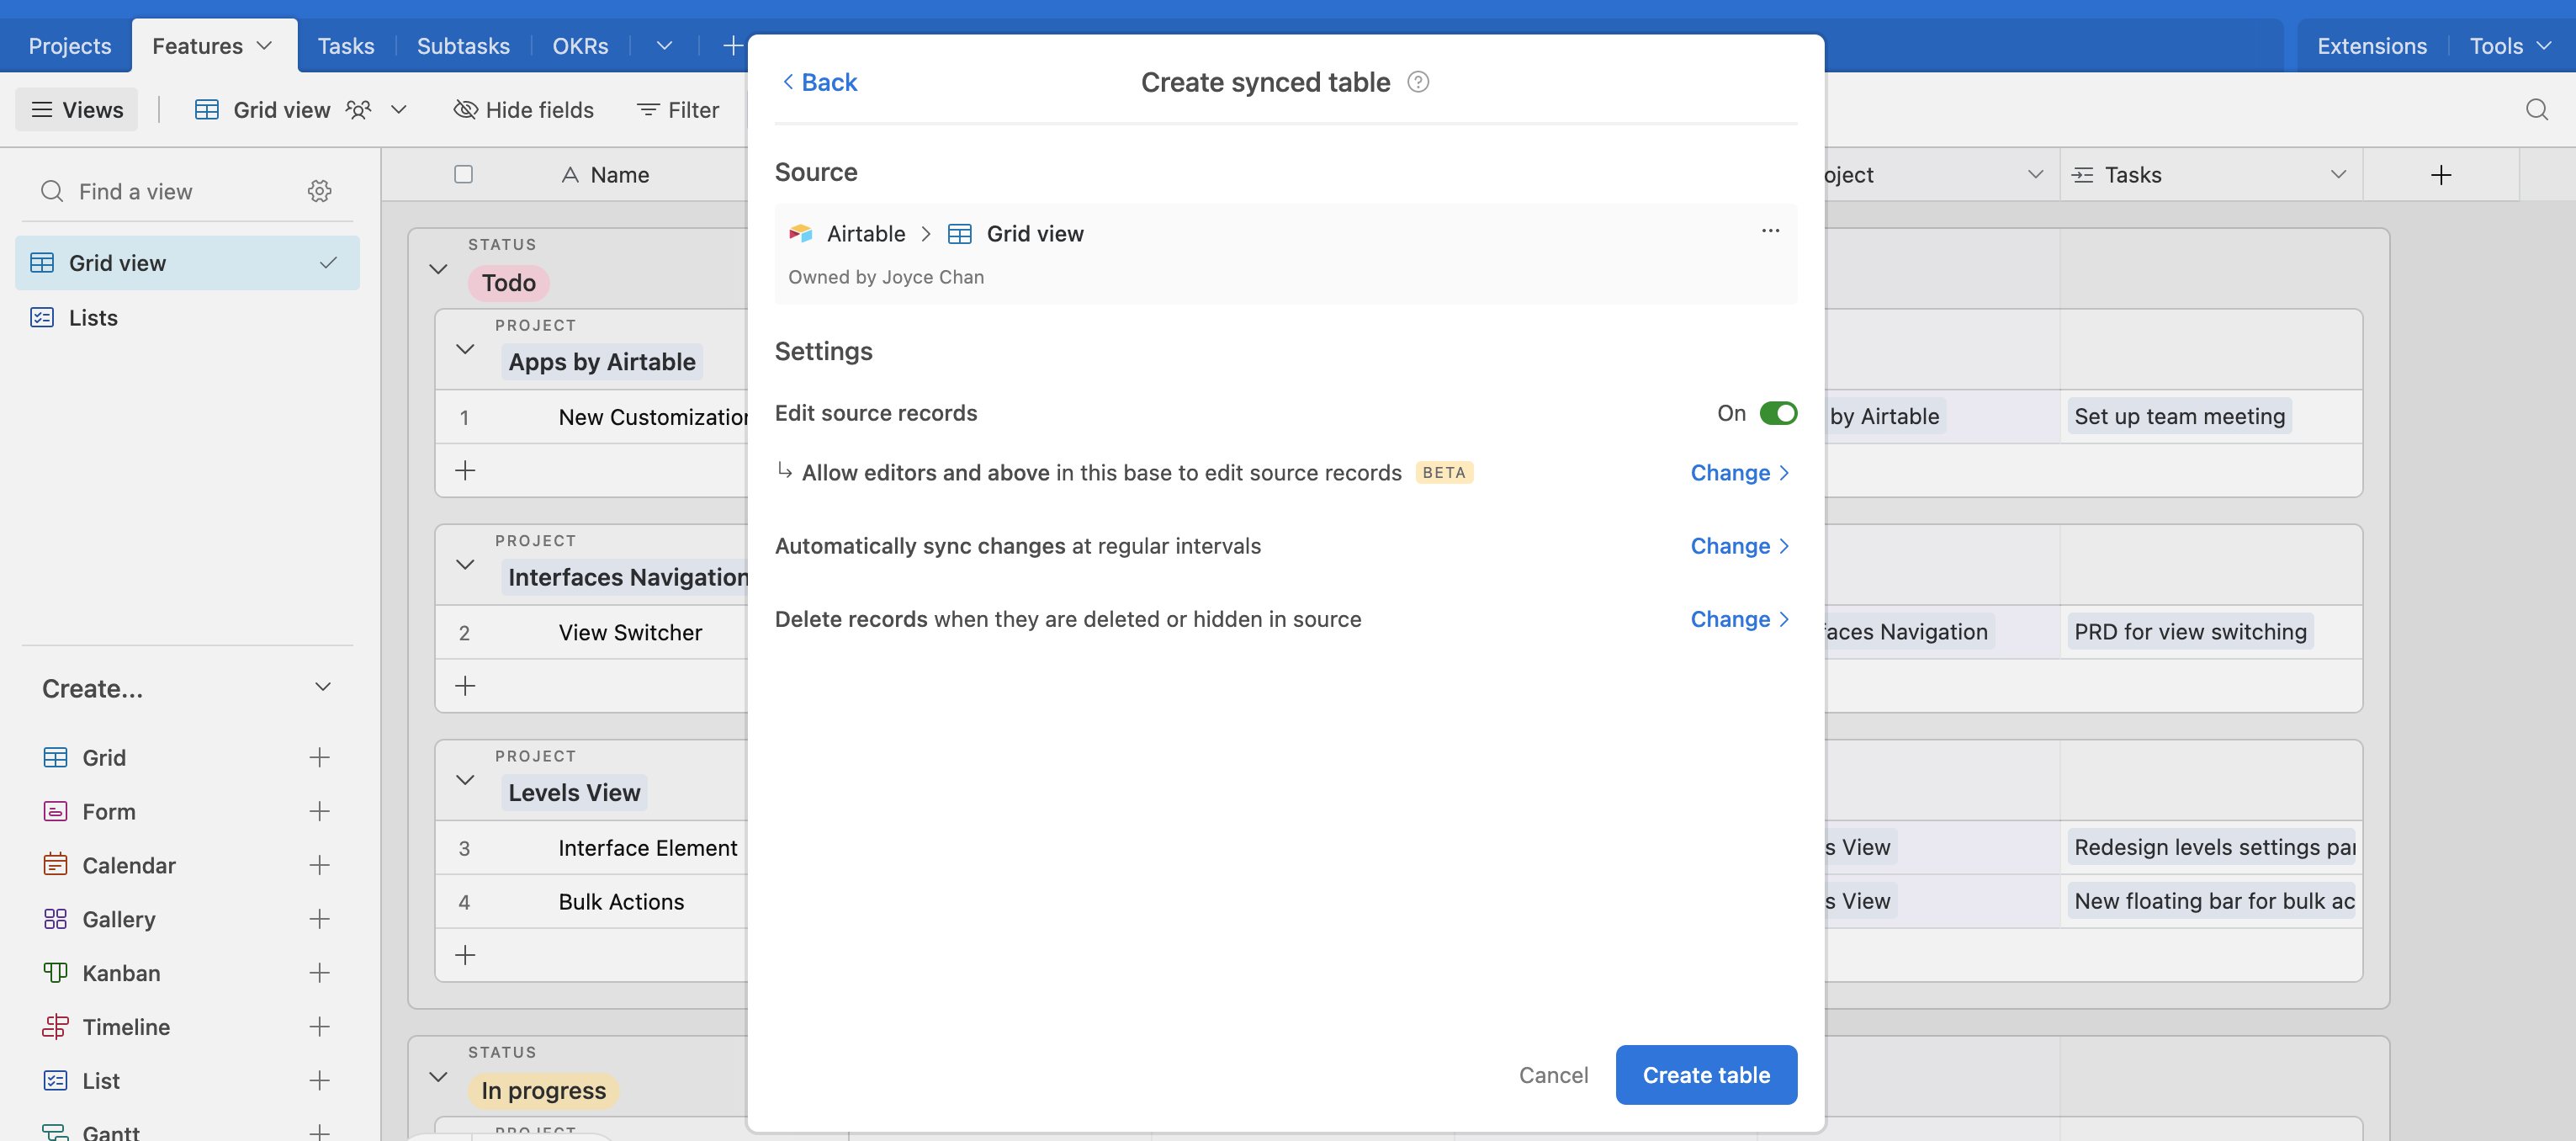Click Cancel to dismiss the dialog
2576x1141 pixels.
1552,1075
